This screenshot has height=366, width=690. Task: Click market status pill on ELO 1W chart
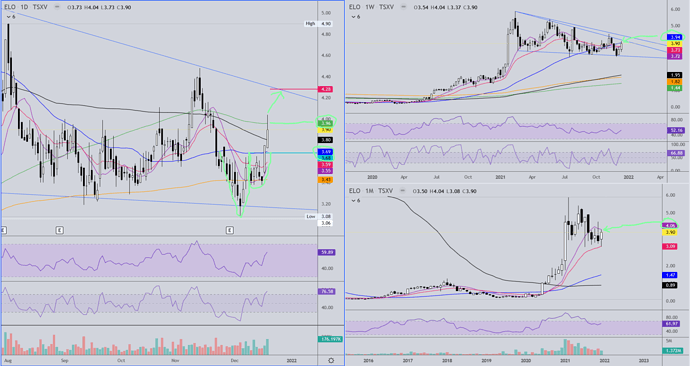[404, 7]
